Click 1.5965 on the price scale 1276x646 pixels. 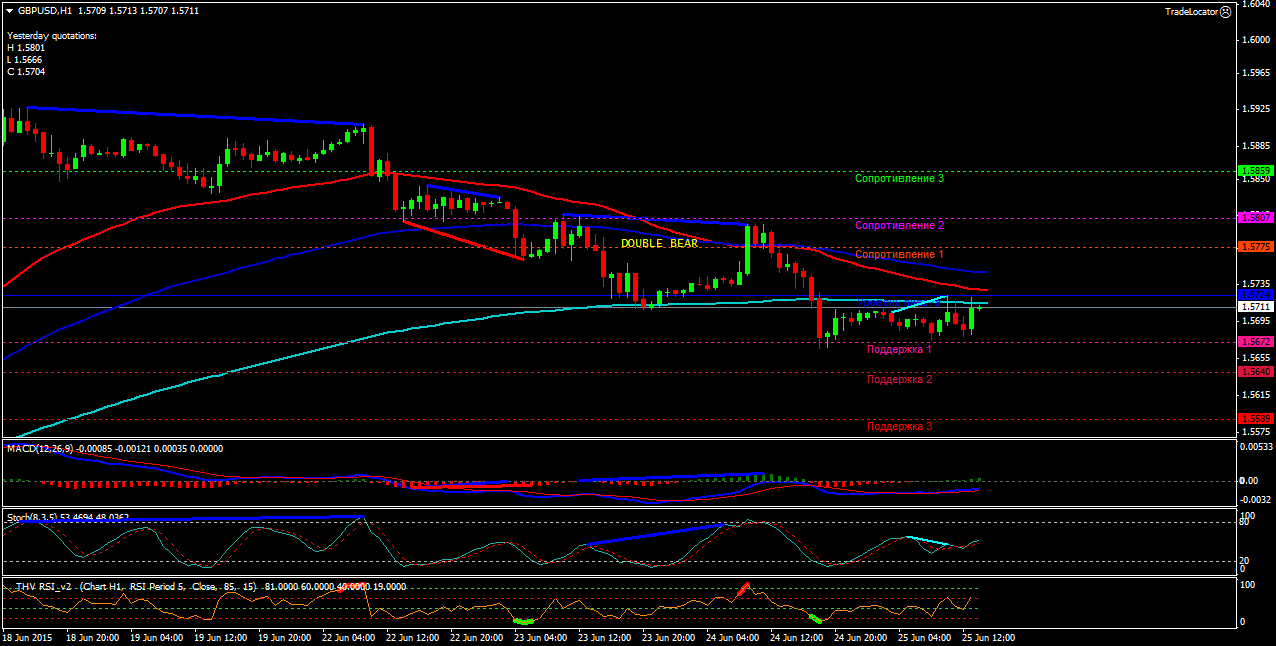pyautogui.click(x=1257, y=74)
